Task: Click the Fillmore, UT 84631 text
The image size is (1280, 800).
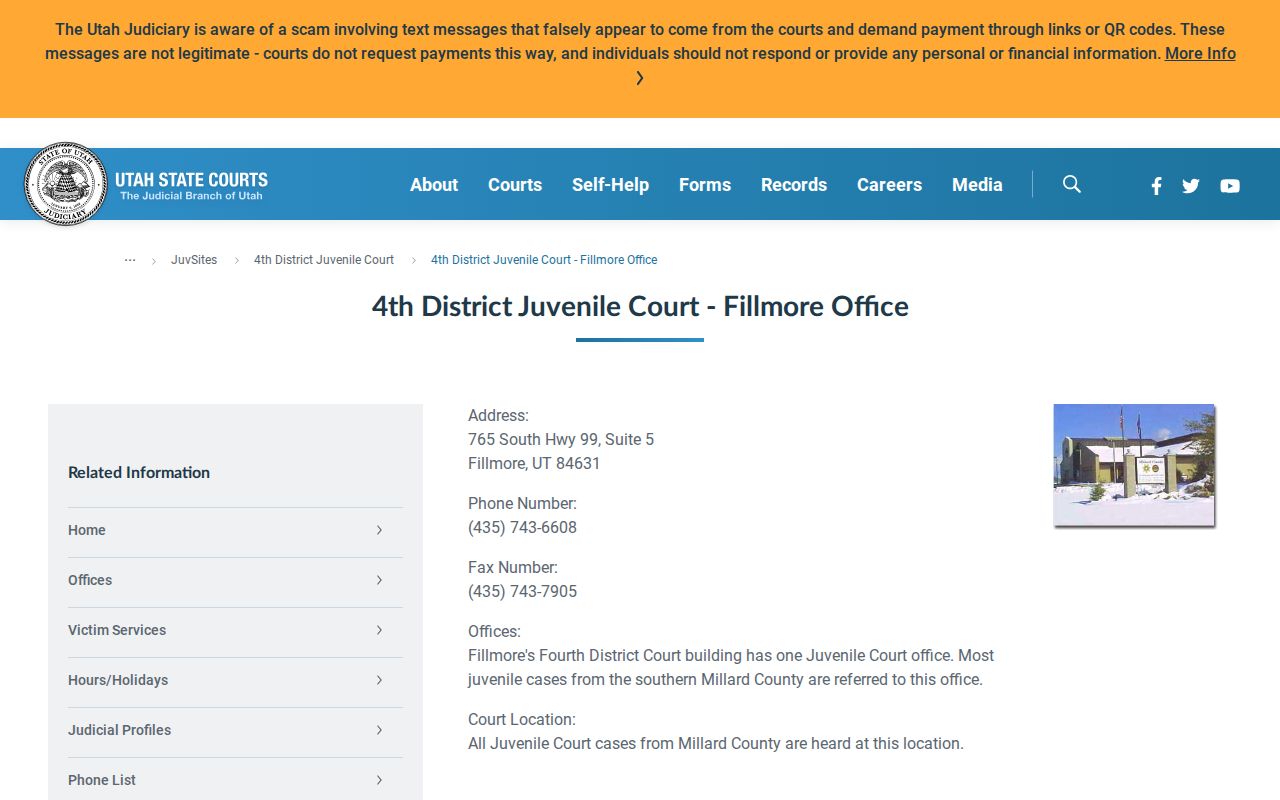Action: click(x=534, y=464)
